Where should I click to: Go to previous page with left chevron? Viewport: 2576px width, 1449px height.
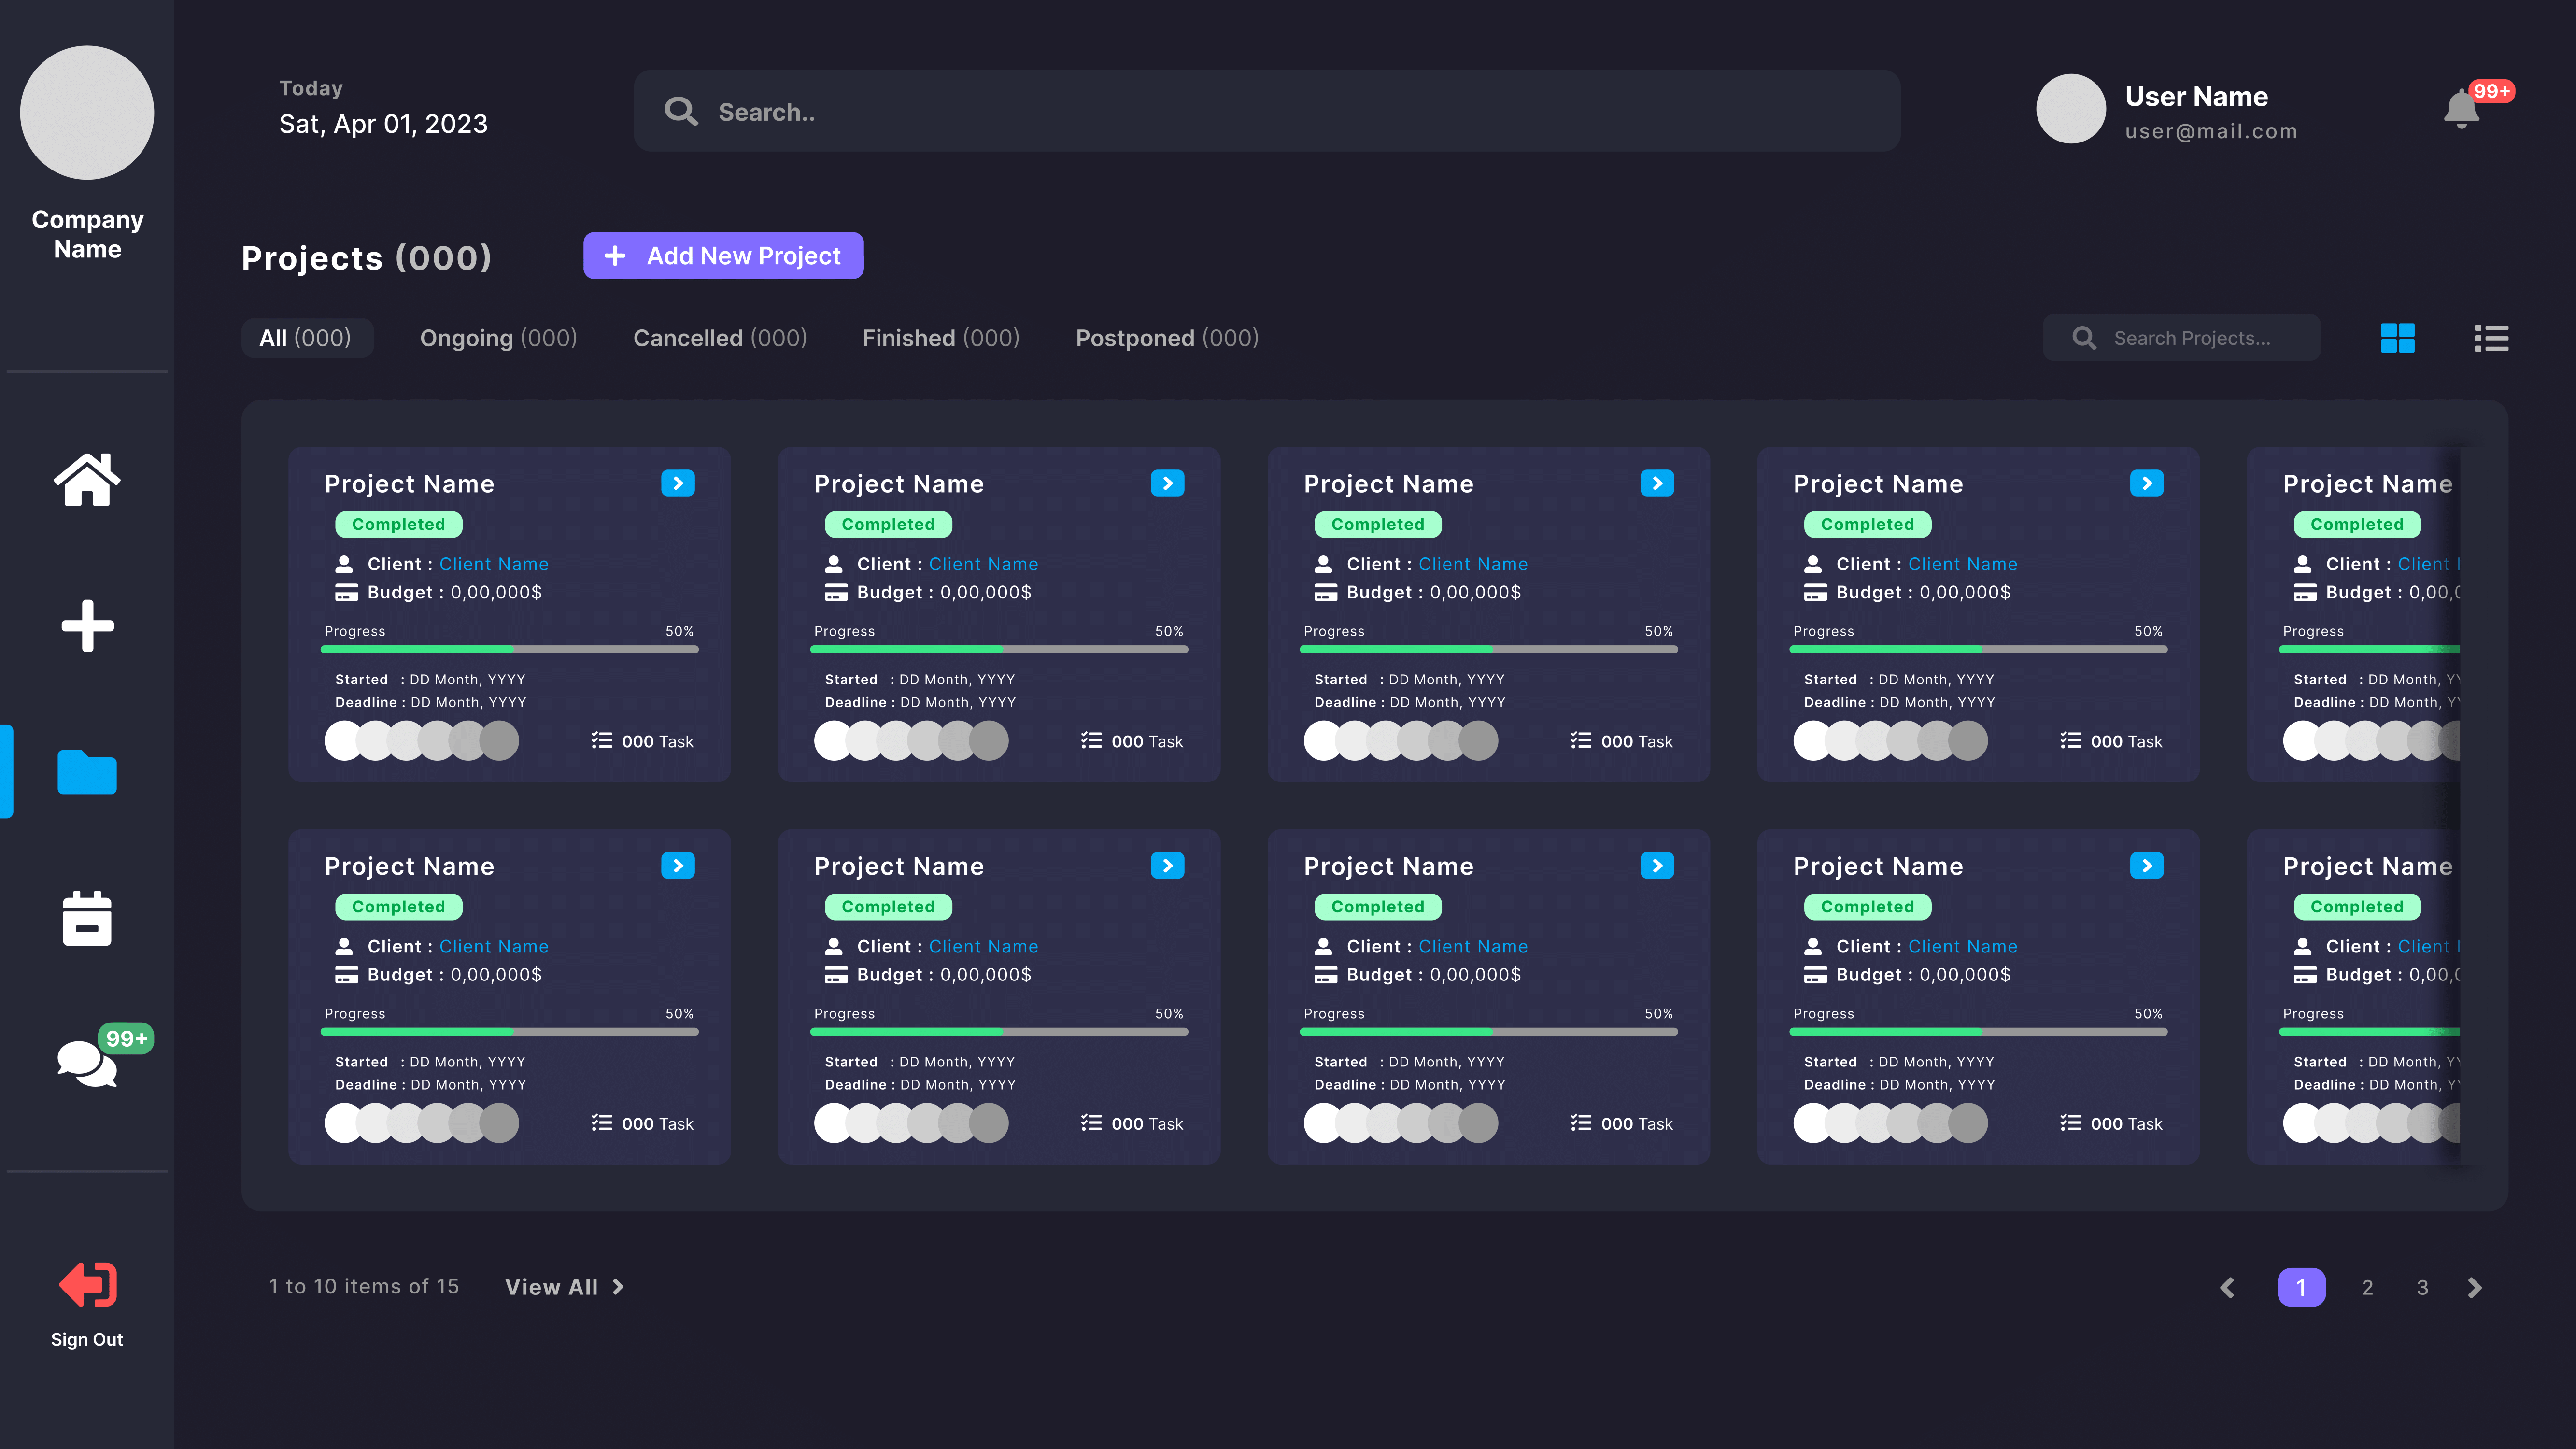point(2227,1287)
